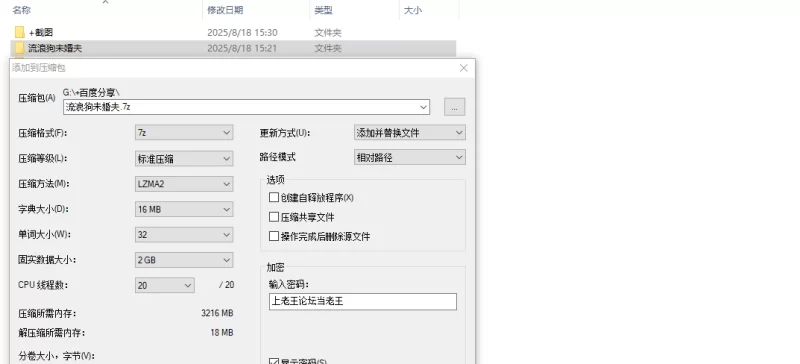This screenshot has width=800, height=364.
Task: Click the folder icon of +截图
Action: (19, 33)
